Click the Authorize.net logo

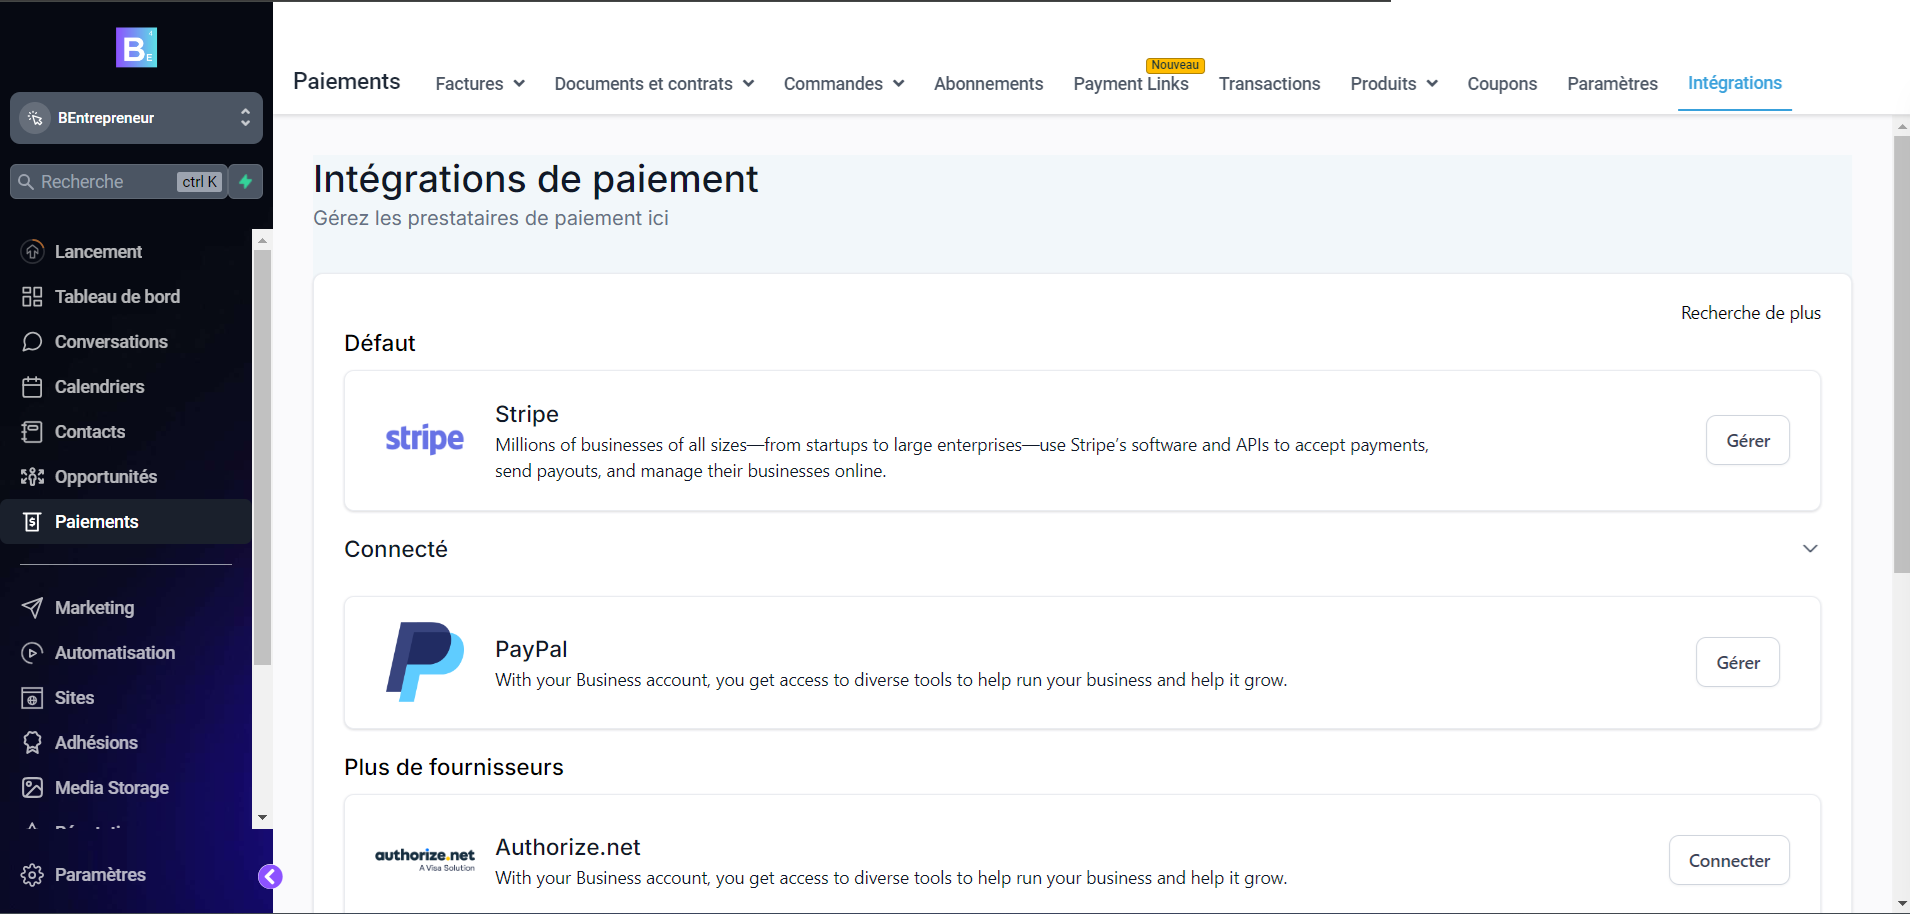[x=425, y=859]
